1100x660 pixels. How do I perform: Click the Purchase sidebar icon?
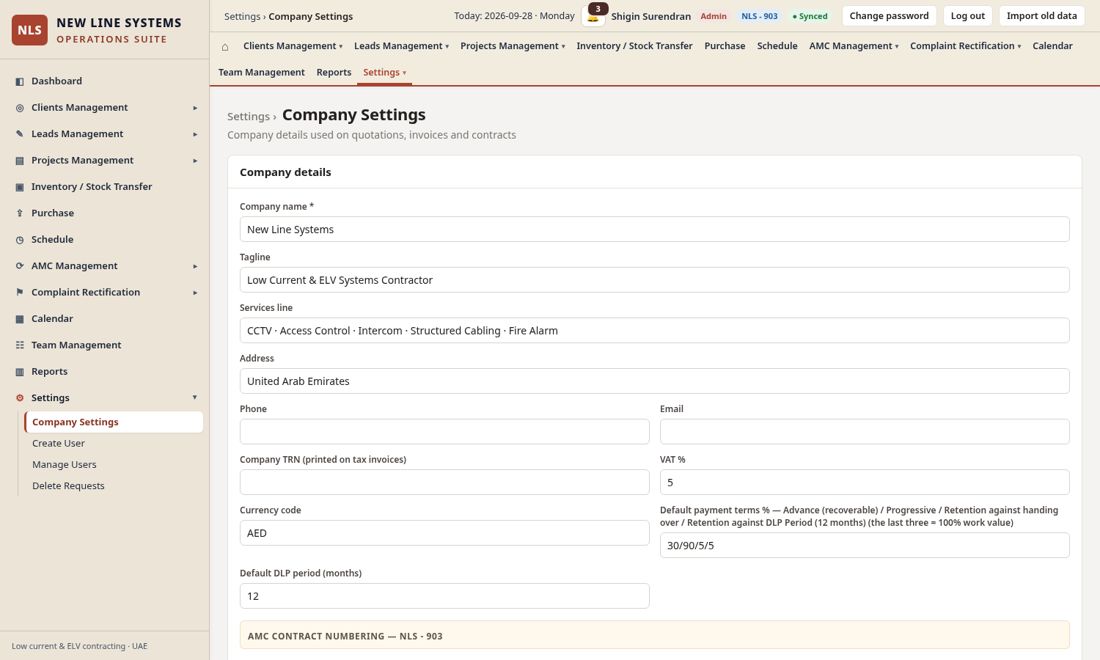20,213
